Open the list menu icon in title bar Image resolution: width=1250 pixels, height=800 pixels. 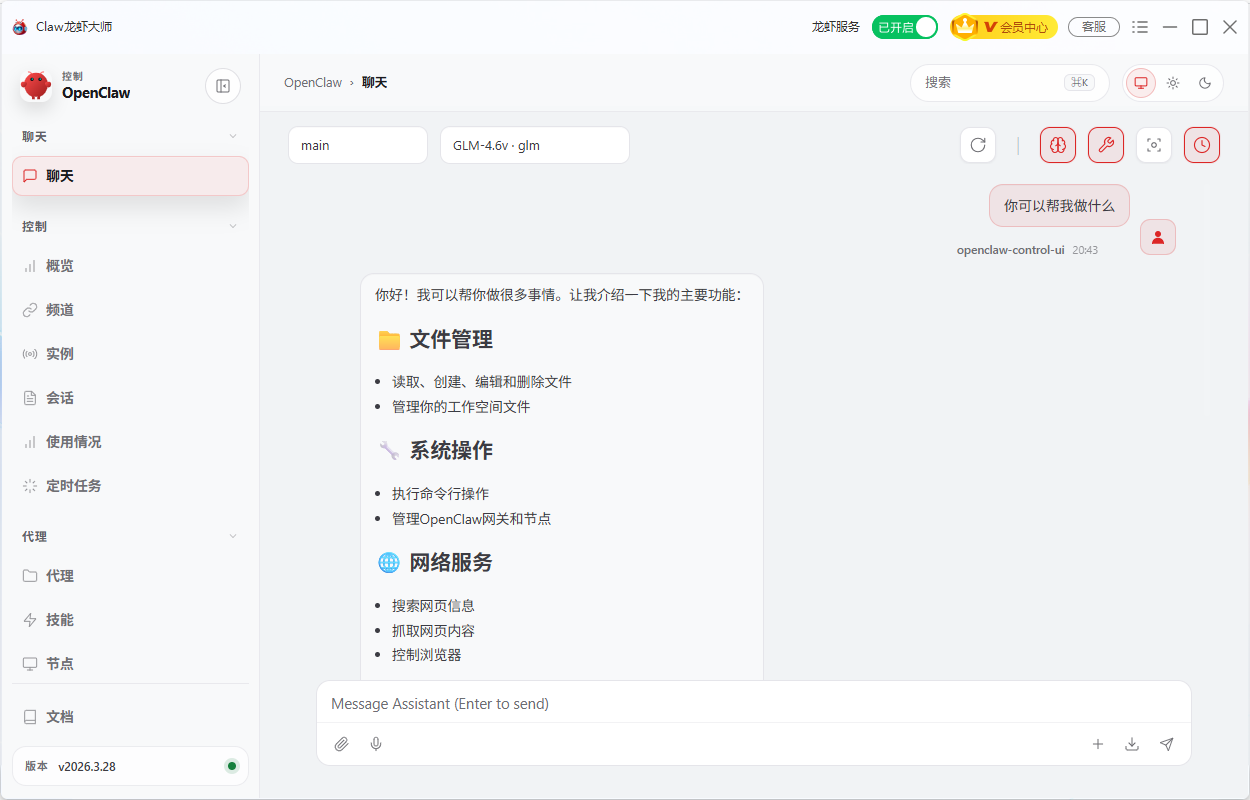click(1140, 27)
